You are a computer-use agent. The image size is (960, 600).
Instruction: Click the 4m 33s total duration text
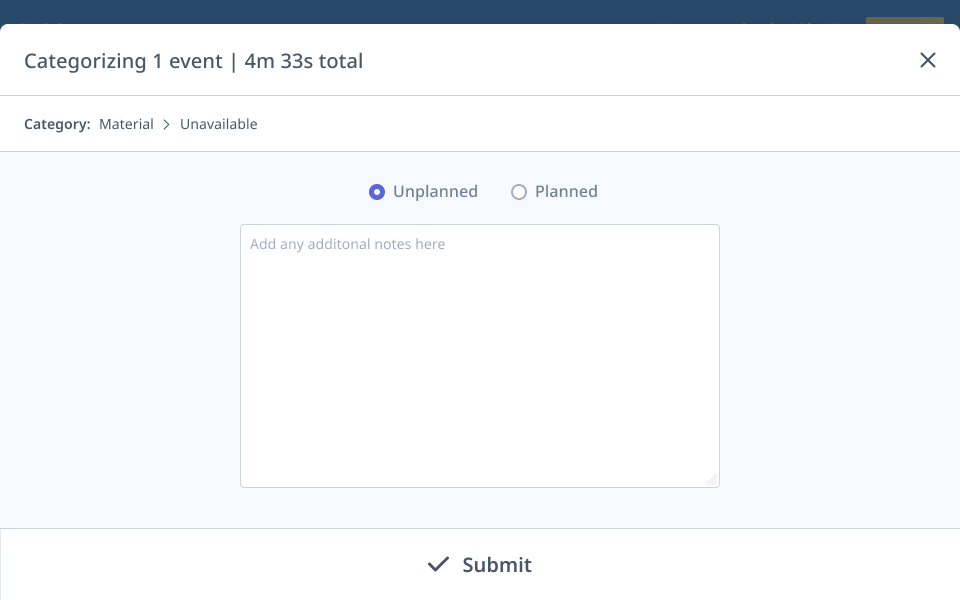pyautogui.click(x=302, y=61)
